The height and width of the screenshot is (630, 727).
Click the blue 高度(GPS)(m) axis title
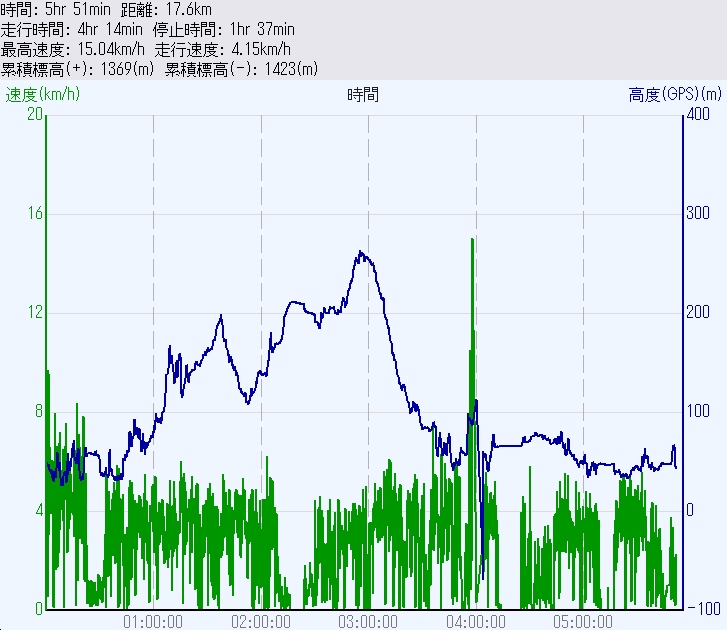coord(675,95)
